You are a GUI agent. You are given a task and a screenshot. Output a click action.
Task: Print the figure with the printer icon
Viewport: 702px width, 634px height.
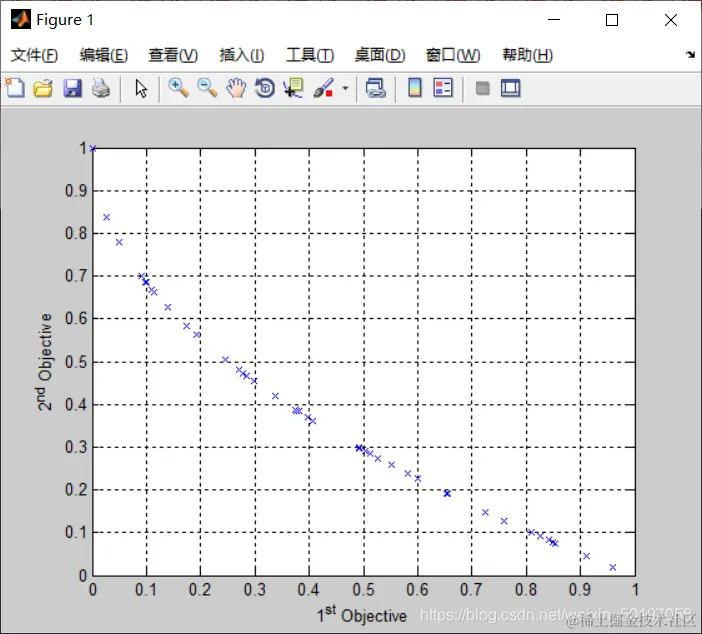101,88
